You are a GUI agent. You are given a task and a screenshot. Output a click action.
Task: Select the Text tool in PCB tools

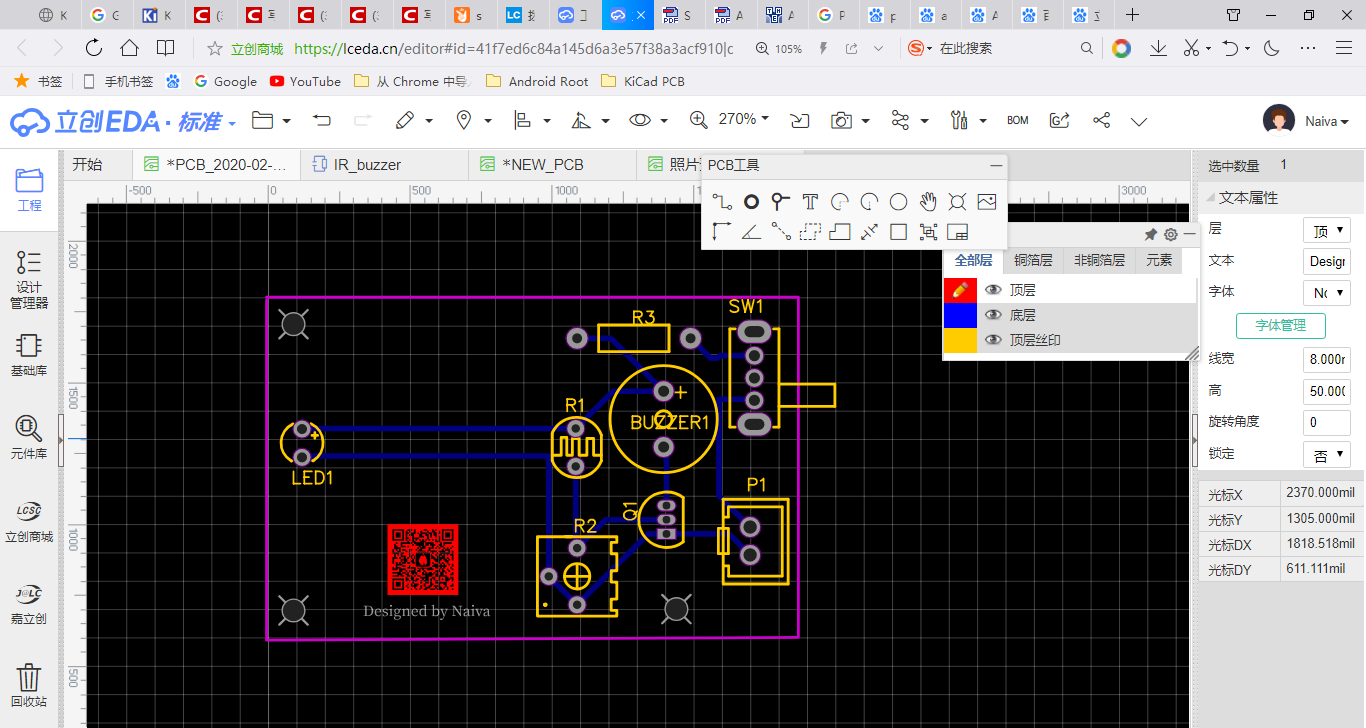click(810, 201)
